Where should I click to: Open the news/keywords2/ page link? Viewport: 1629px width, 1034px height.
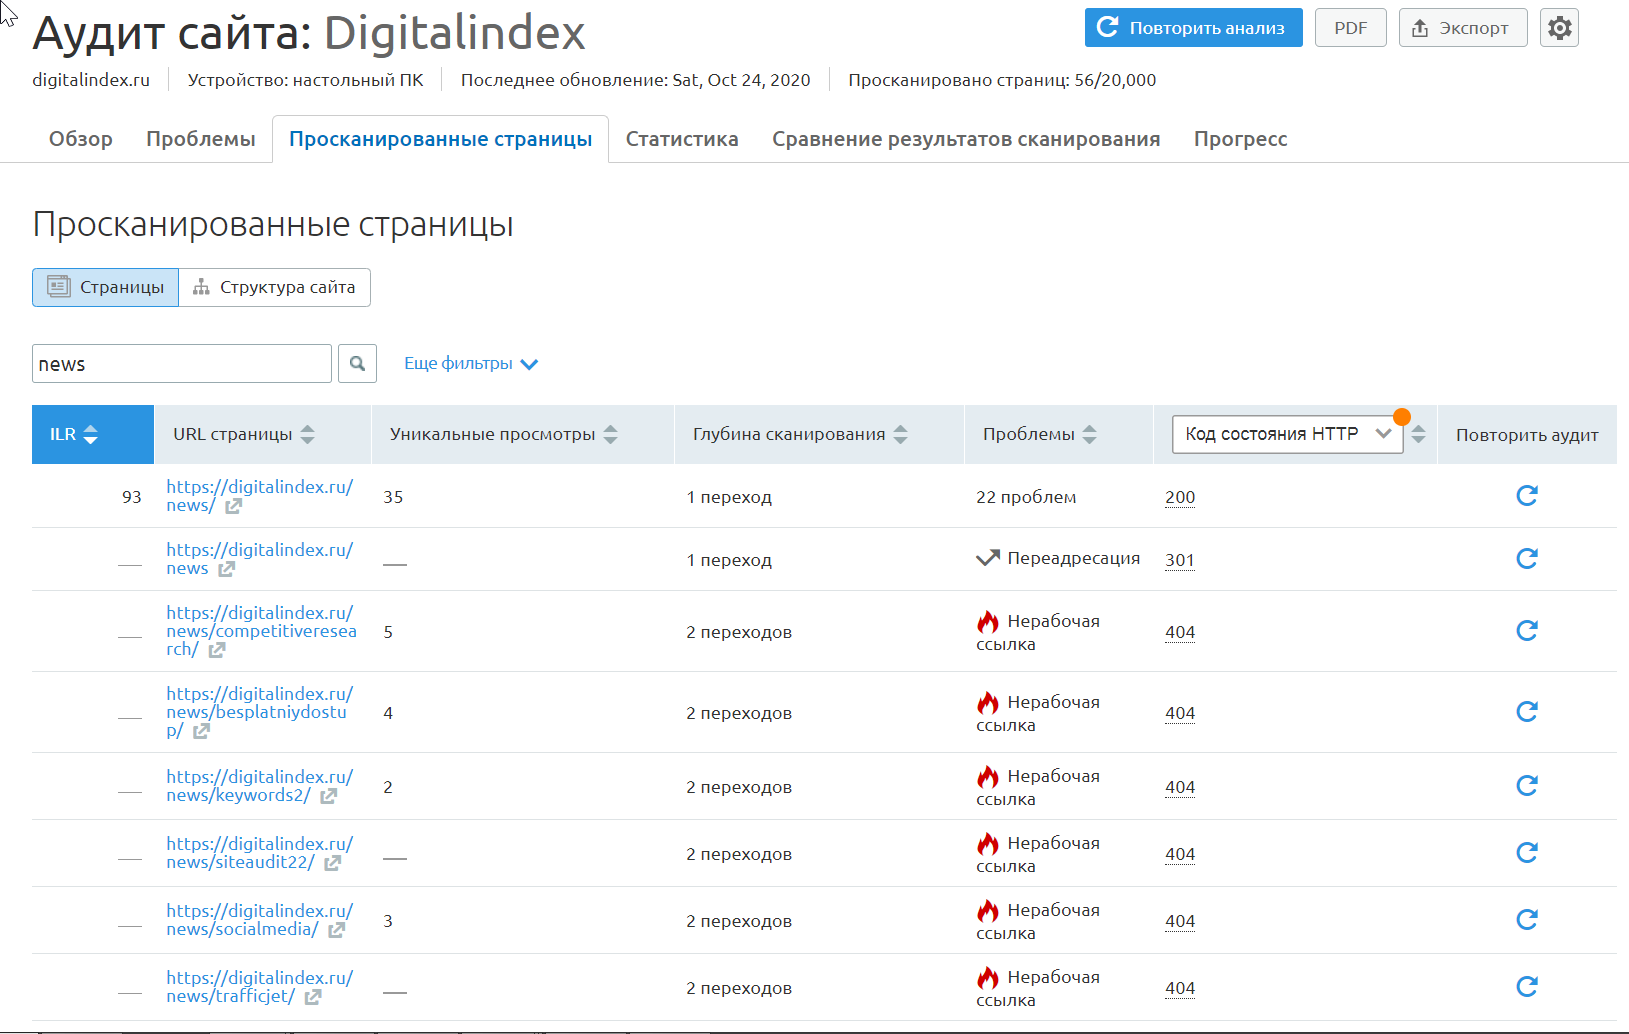(x=259, y=786)
